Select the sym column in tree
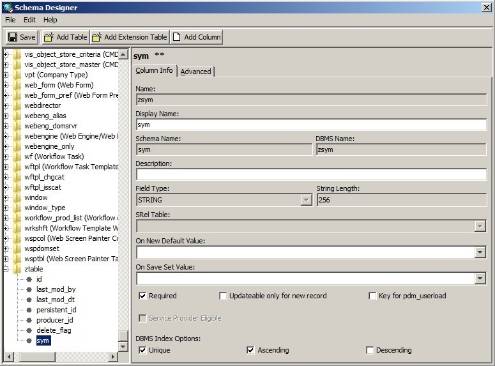495x366 pixels. [43, 341]
